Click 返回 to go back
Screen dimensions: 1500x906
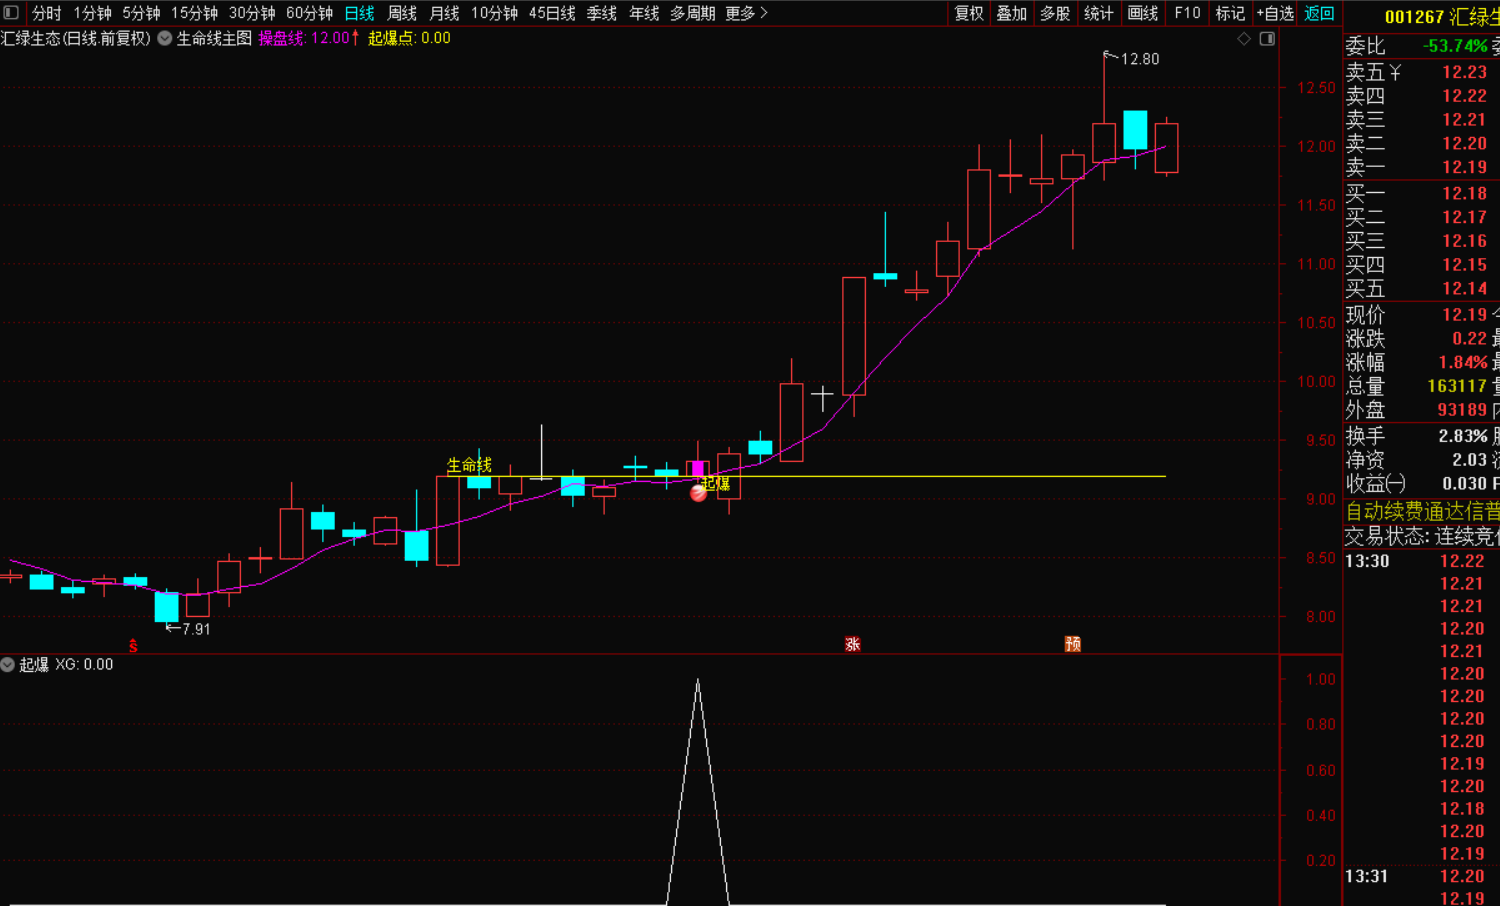pyautogui.click(x=1319, y=13)
